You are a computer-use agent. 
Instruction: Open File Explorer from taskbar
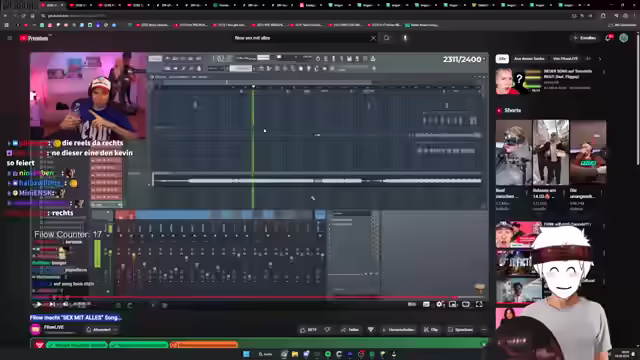(x=295, y=354)
